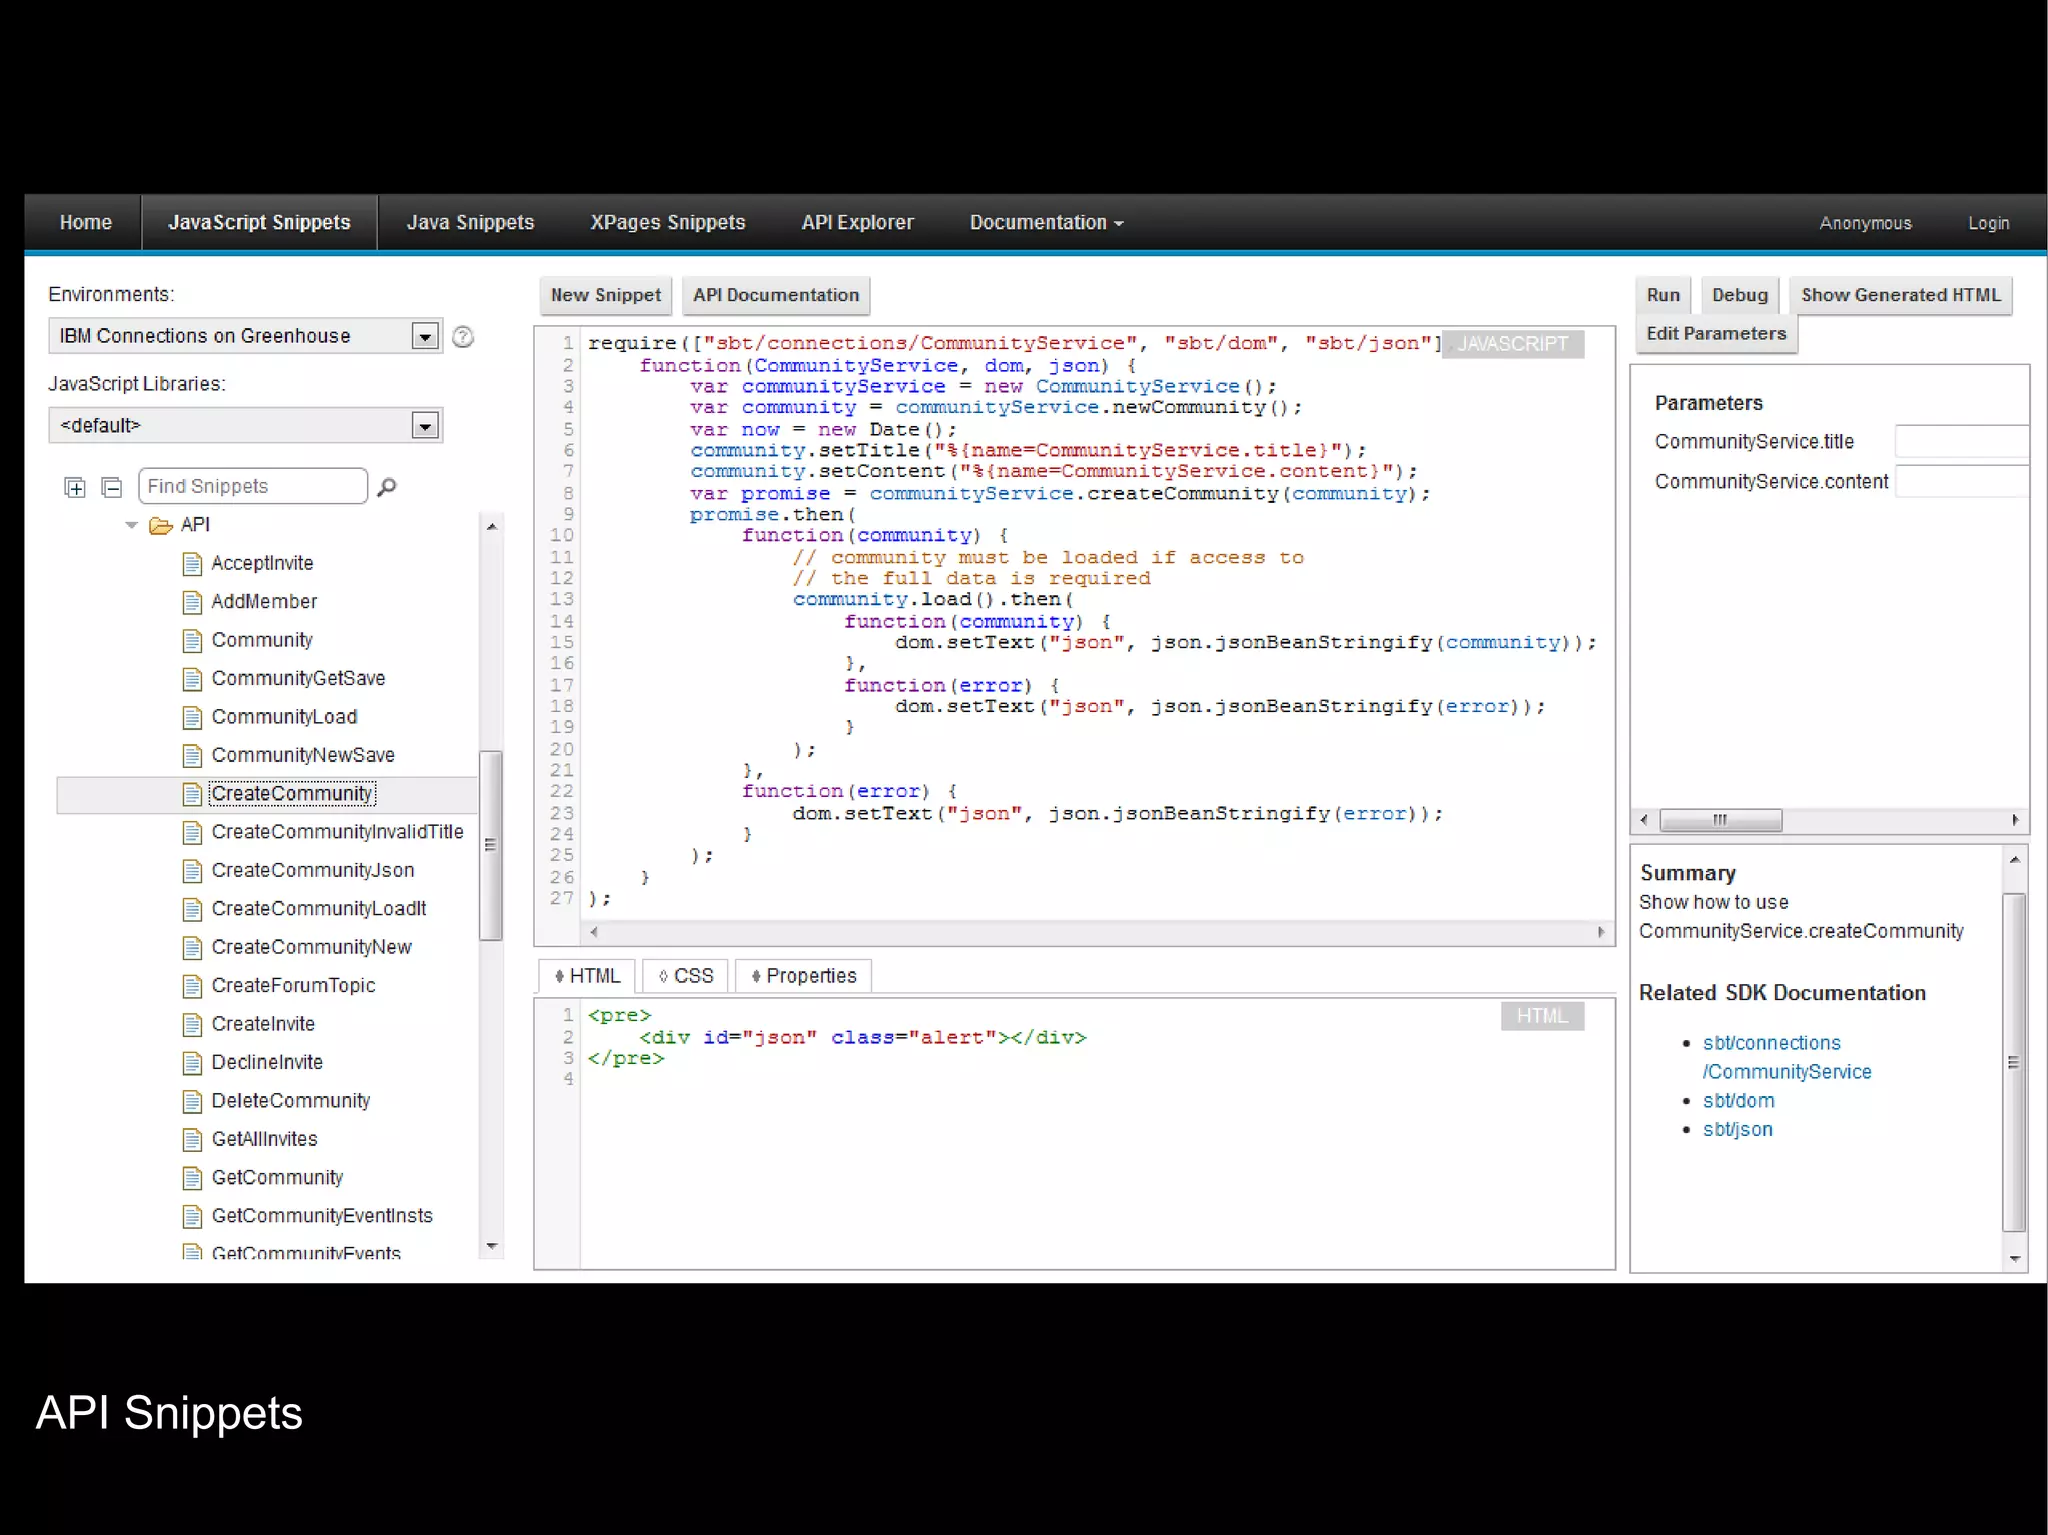The height and width of the screenshot is (1535, 2048).
Task: Click the environment help question icon
Action: pos(463,337)
